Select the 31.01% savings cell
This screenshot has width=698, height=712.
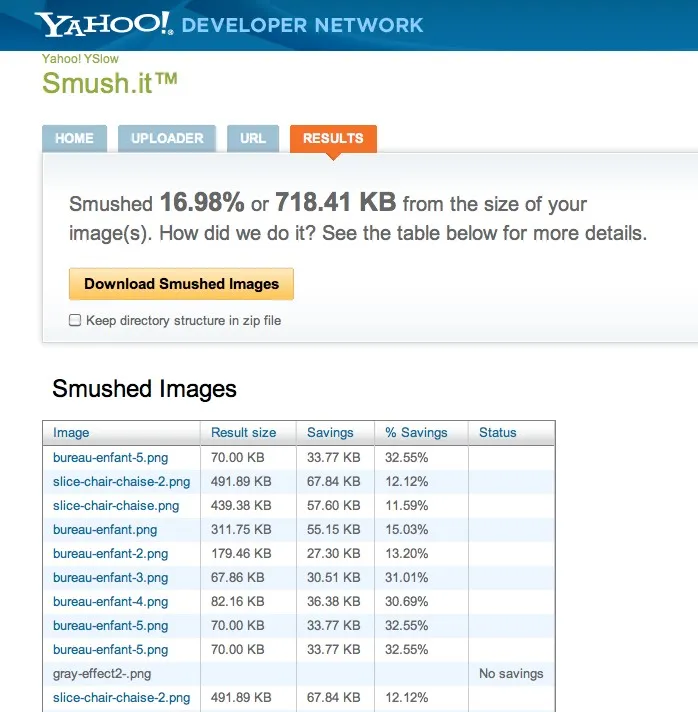click(407, 578)
